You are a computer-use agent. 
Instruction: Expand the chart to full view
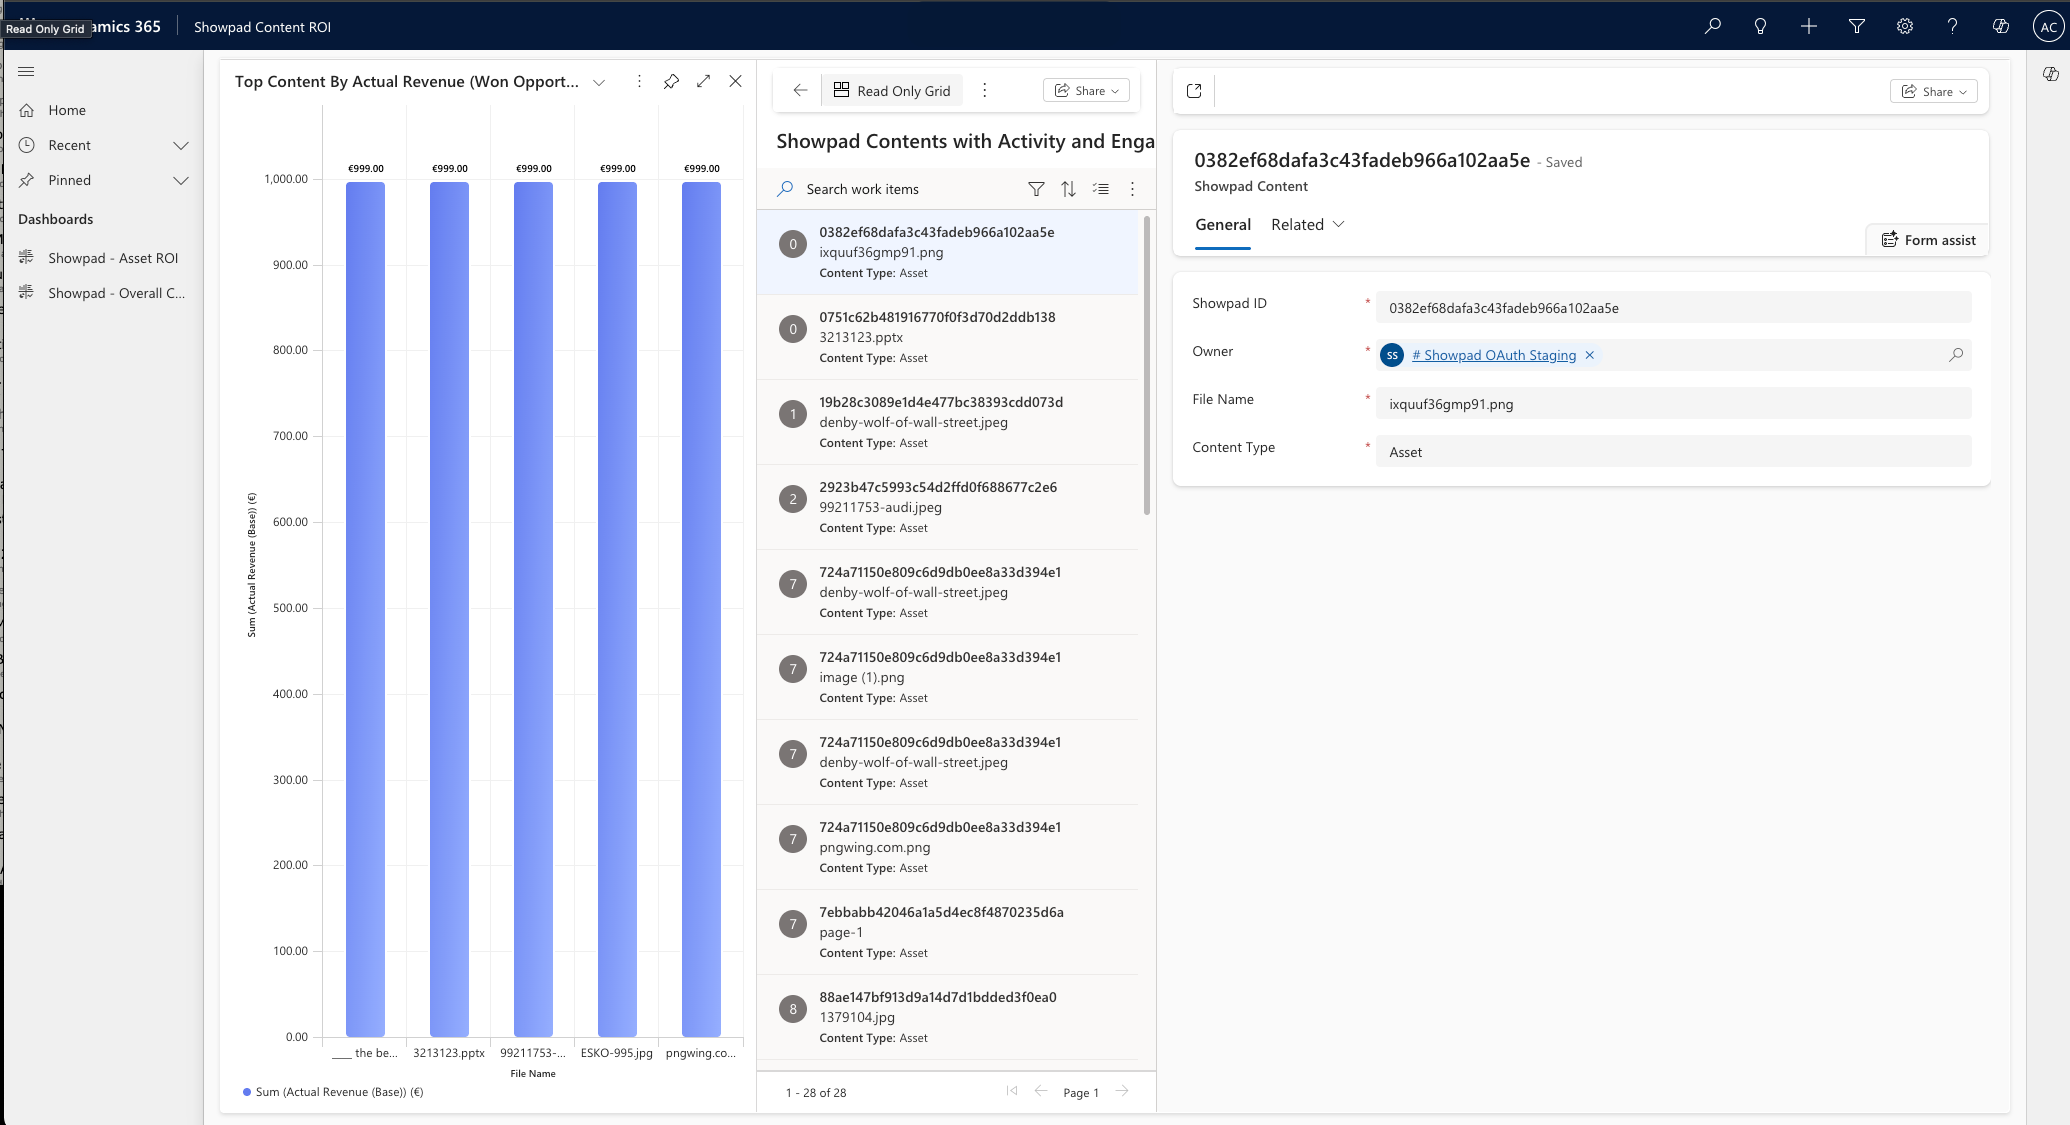703,81
